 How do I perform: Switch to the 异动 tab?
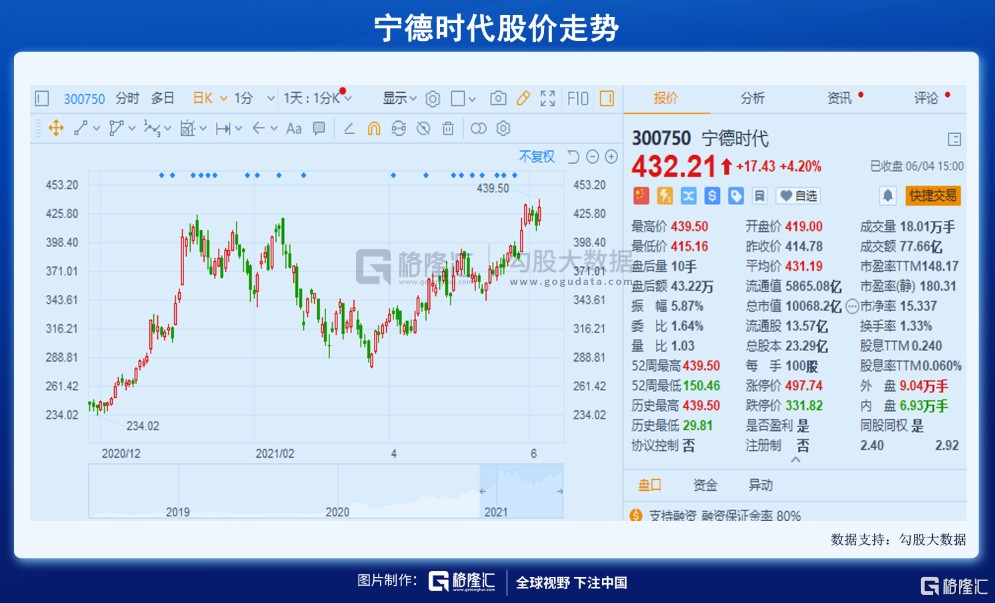760,486
